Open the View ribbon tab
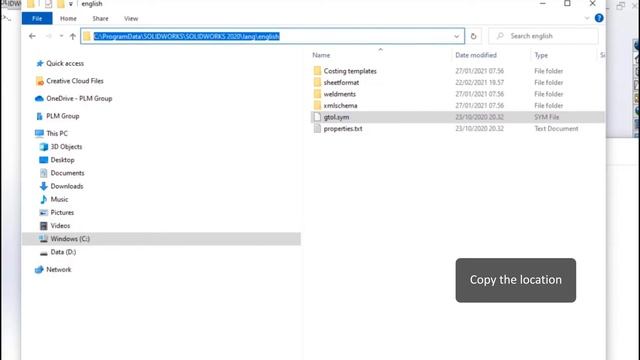Viewport: 640px width, 360px height. pos(131,18)
